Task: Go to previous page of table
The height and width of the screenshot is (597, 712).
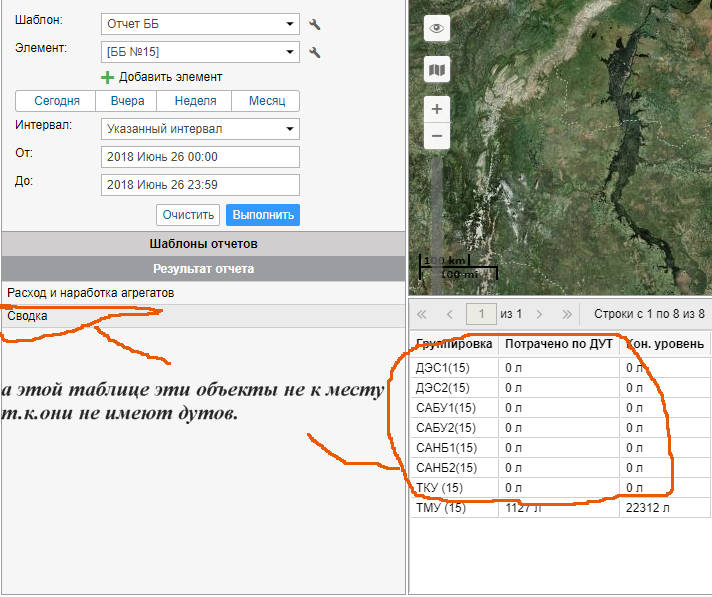Action: coord(449,314)
